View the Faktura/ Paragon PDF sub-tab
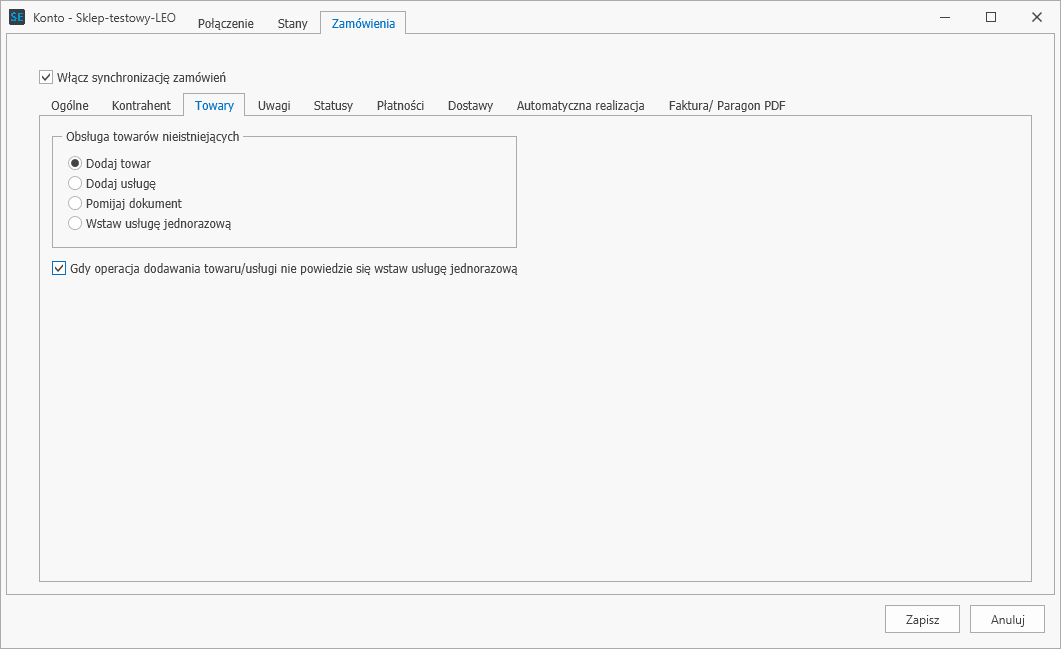 [727, 106]
